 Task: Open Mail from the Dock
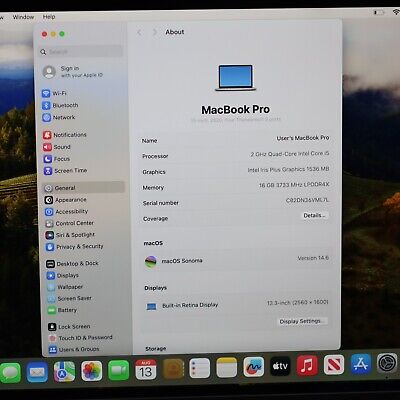(x=37, y=372)
